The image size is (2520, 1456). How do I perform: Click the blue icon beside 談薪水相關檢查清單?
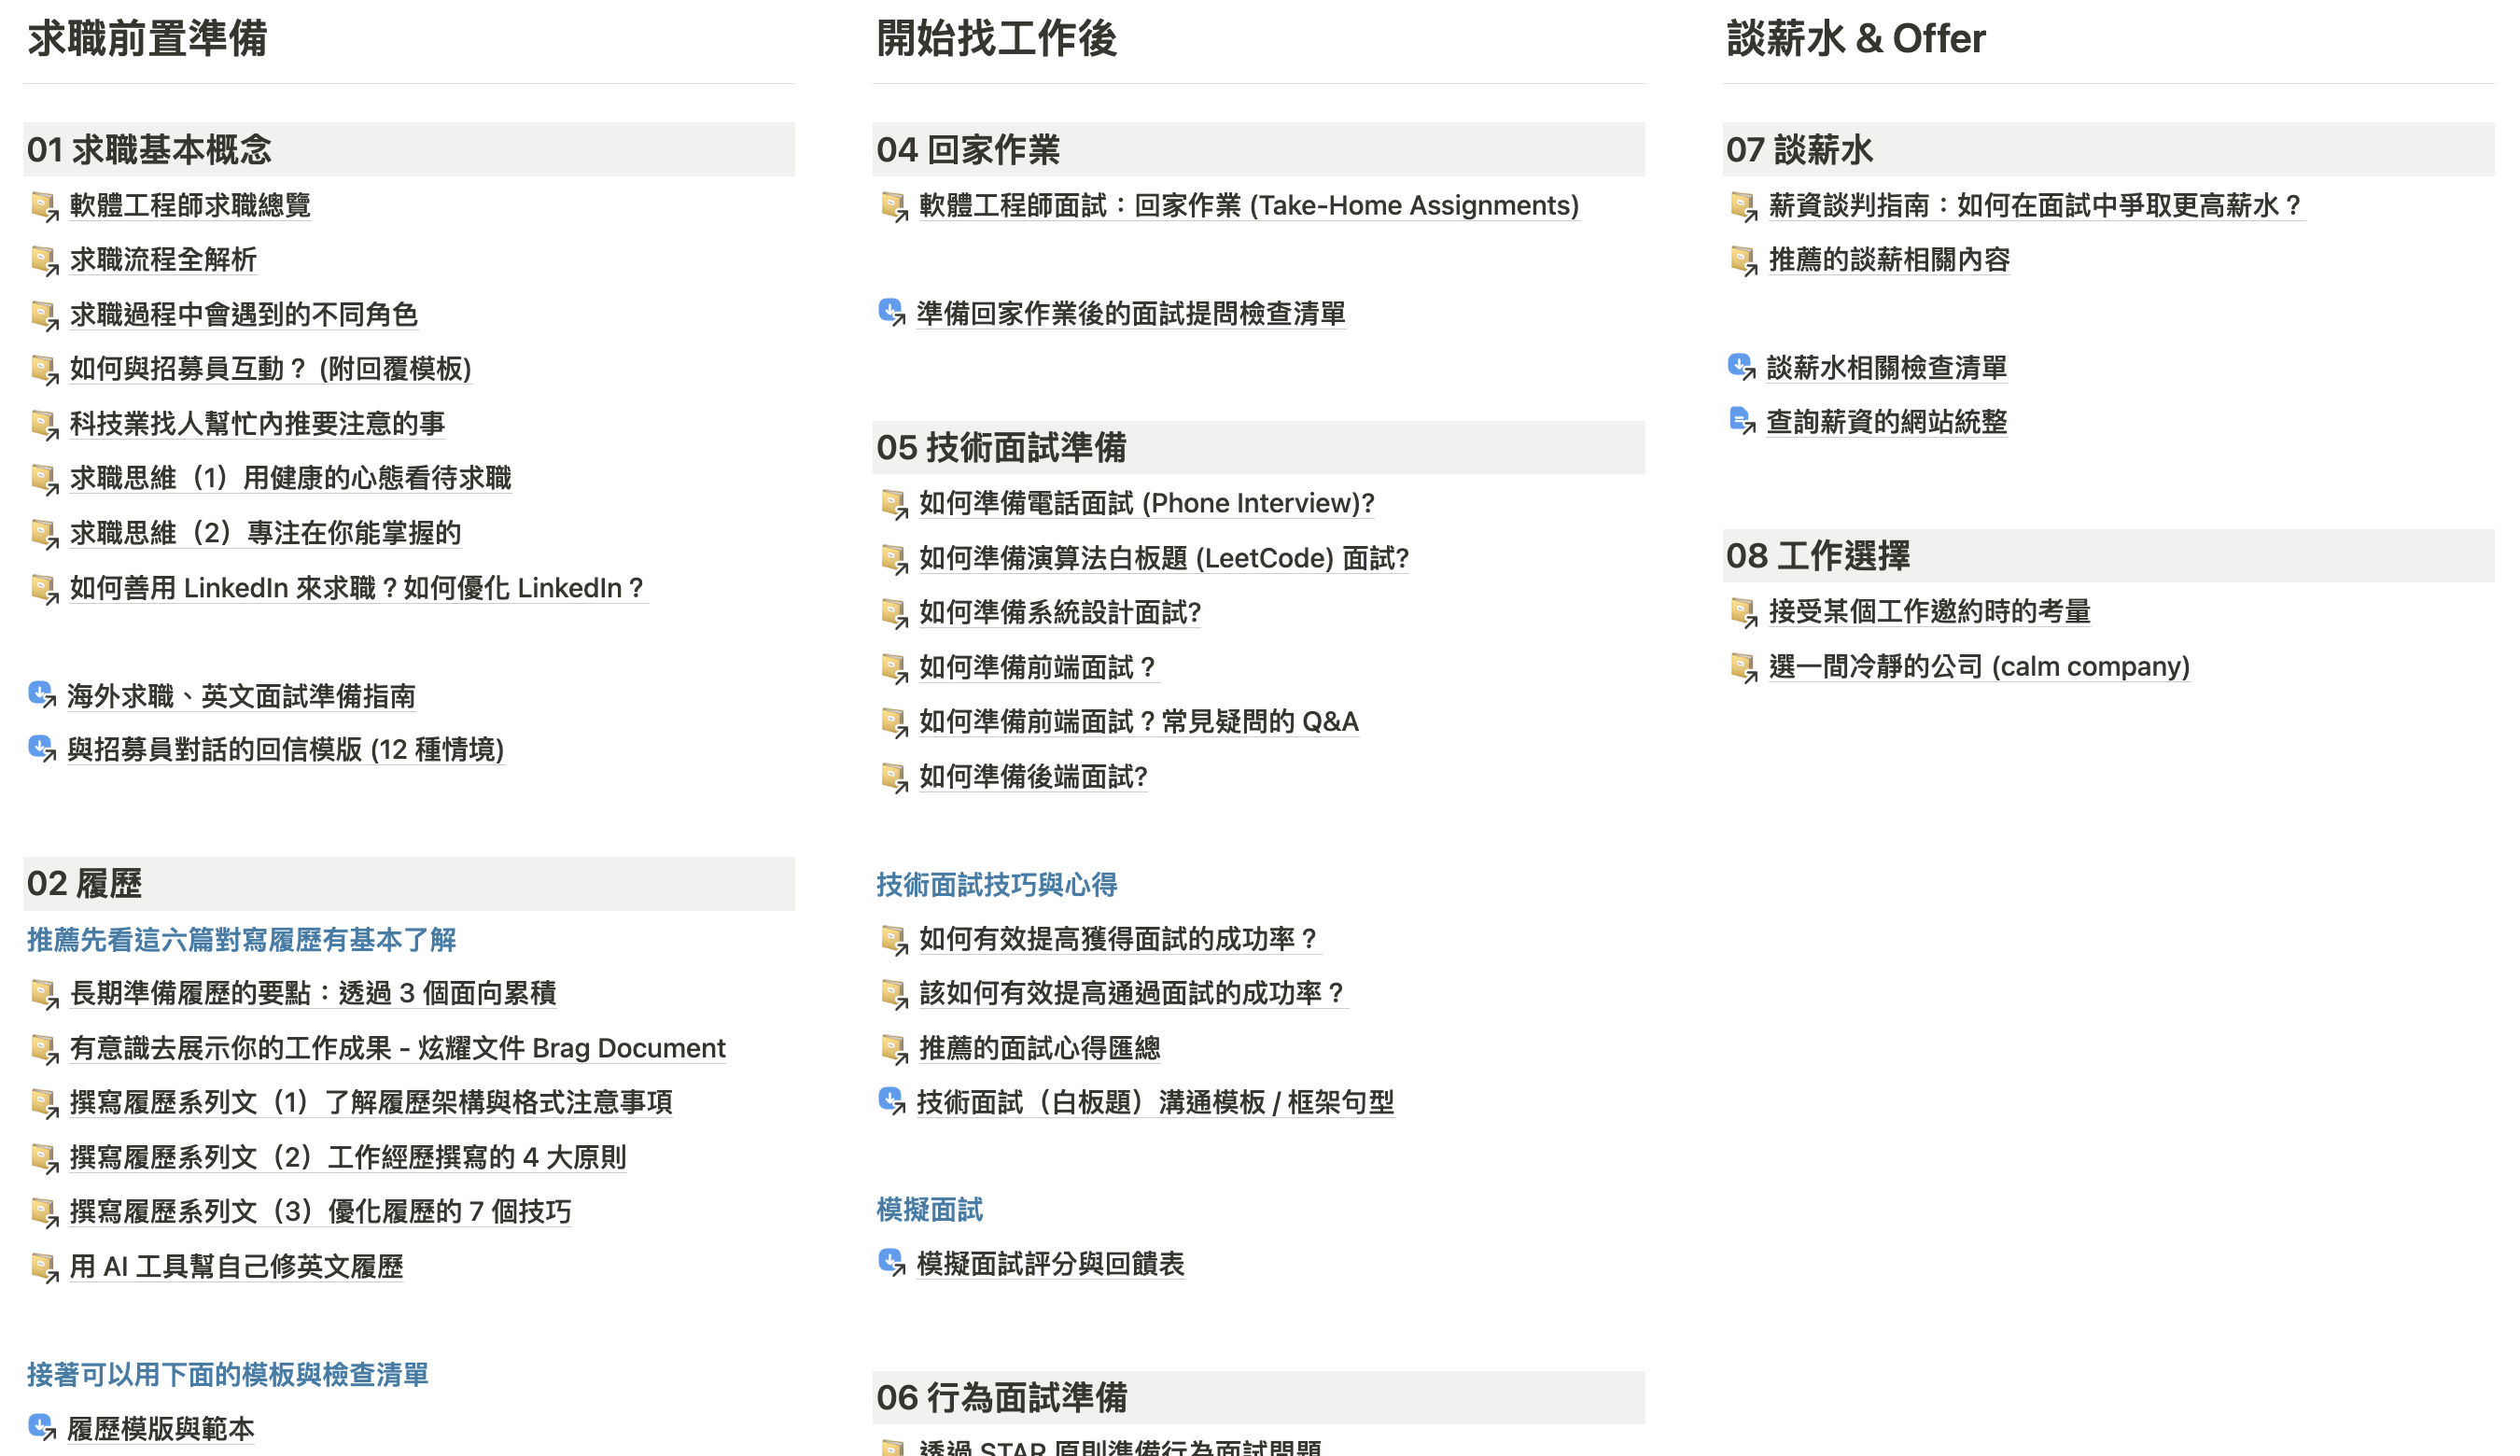[1742, 368]
